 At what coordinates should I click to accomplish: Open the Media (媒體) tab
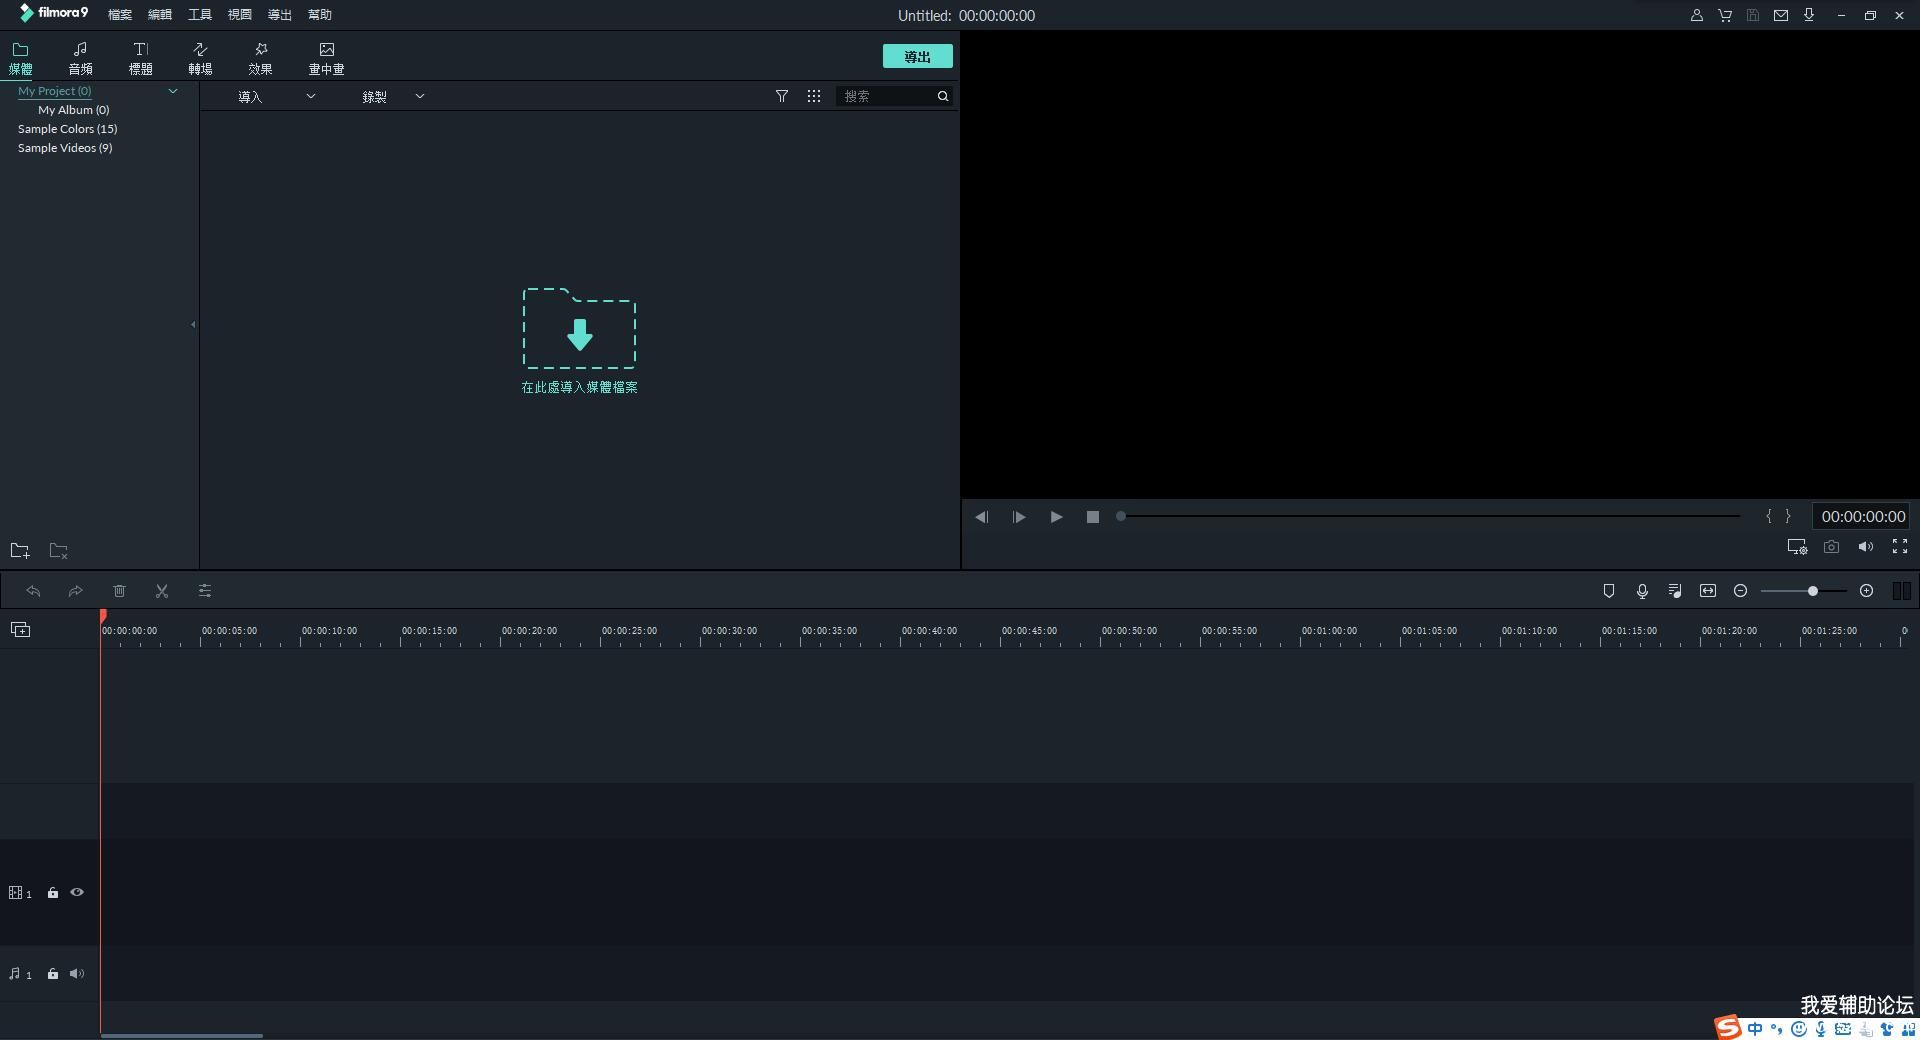(x=20, y=59)
